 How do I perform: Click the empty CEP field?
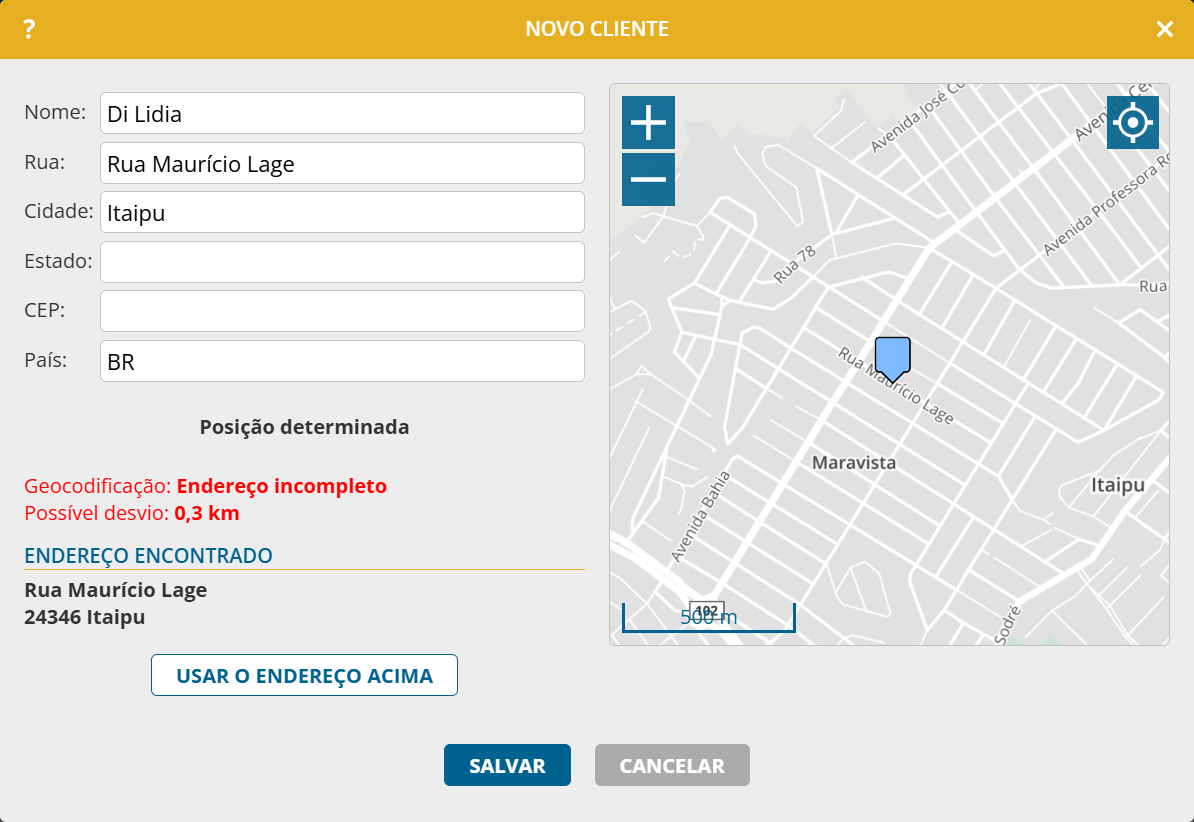[342, 311]
